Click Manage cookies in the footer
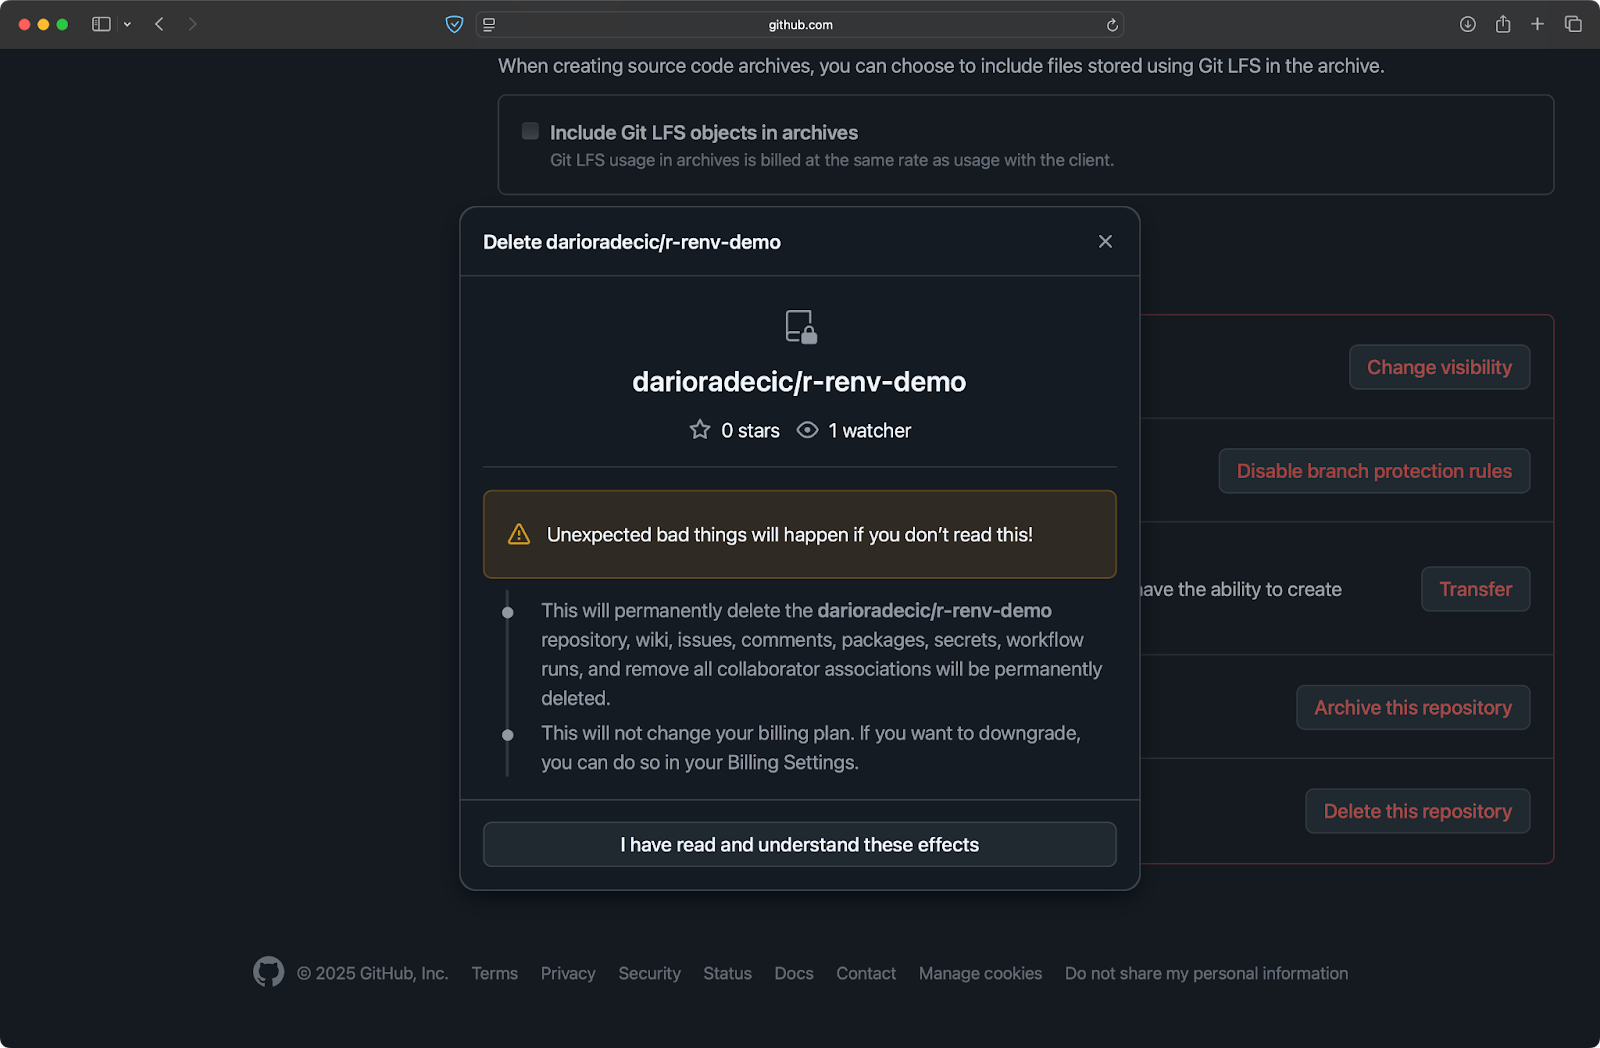This screenshot has width=1600, height=1048. click(x=980, y=973)
